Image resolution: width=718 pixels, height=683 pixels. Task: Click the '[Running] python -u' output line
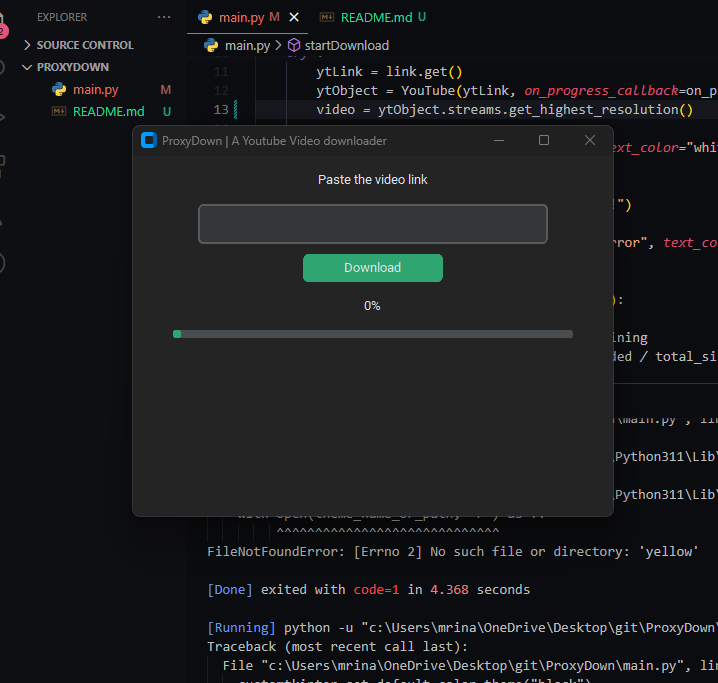(x=462, y=628)
